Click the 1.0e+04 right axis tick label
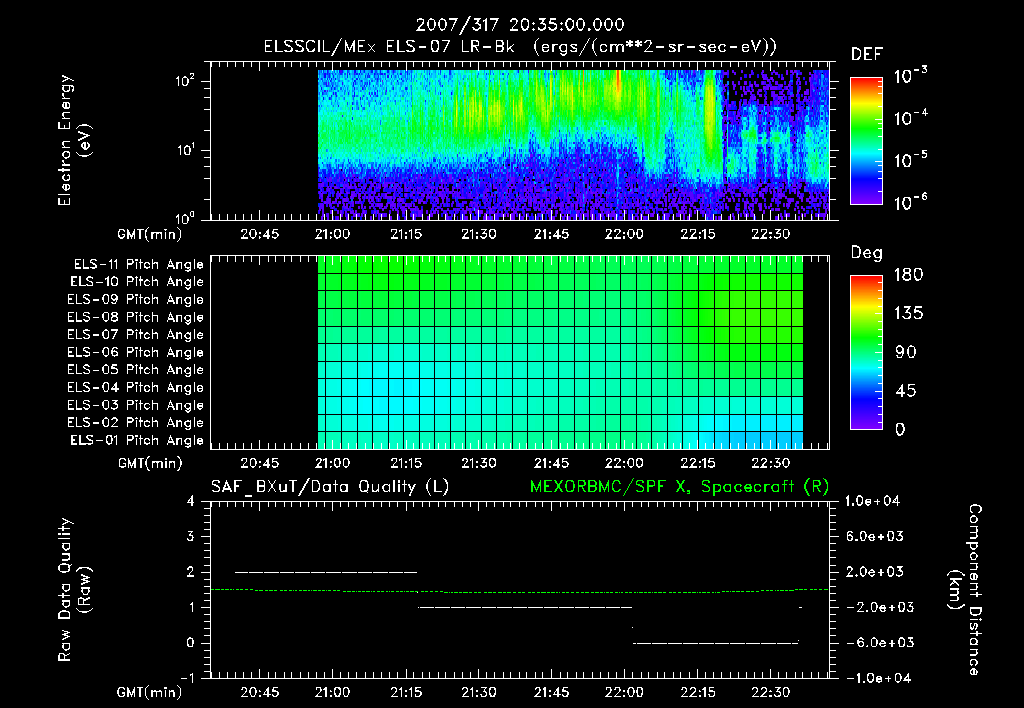 point(872,501)
